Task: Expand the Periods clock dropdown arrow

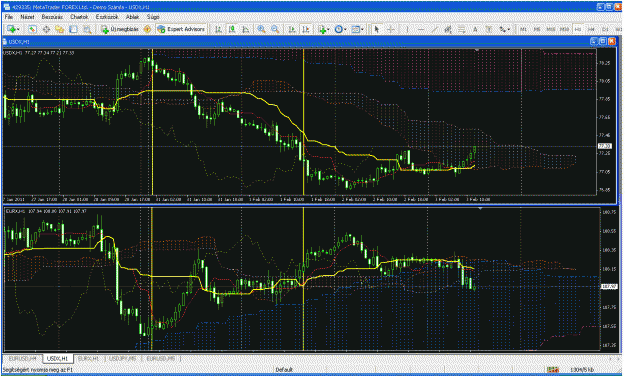Action: [345, 29]
